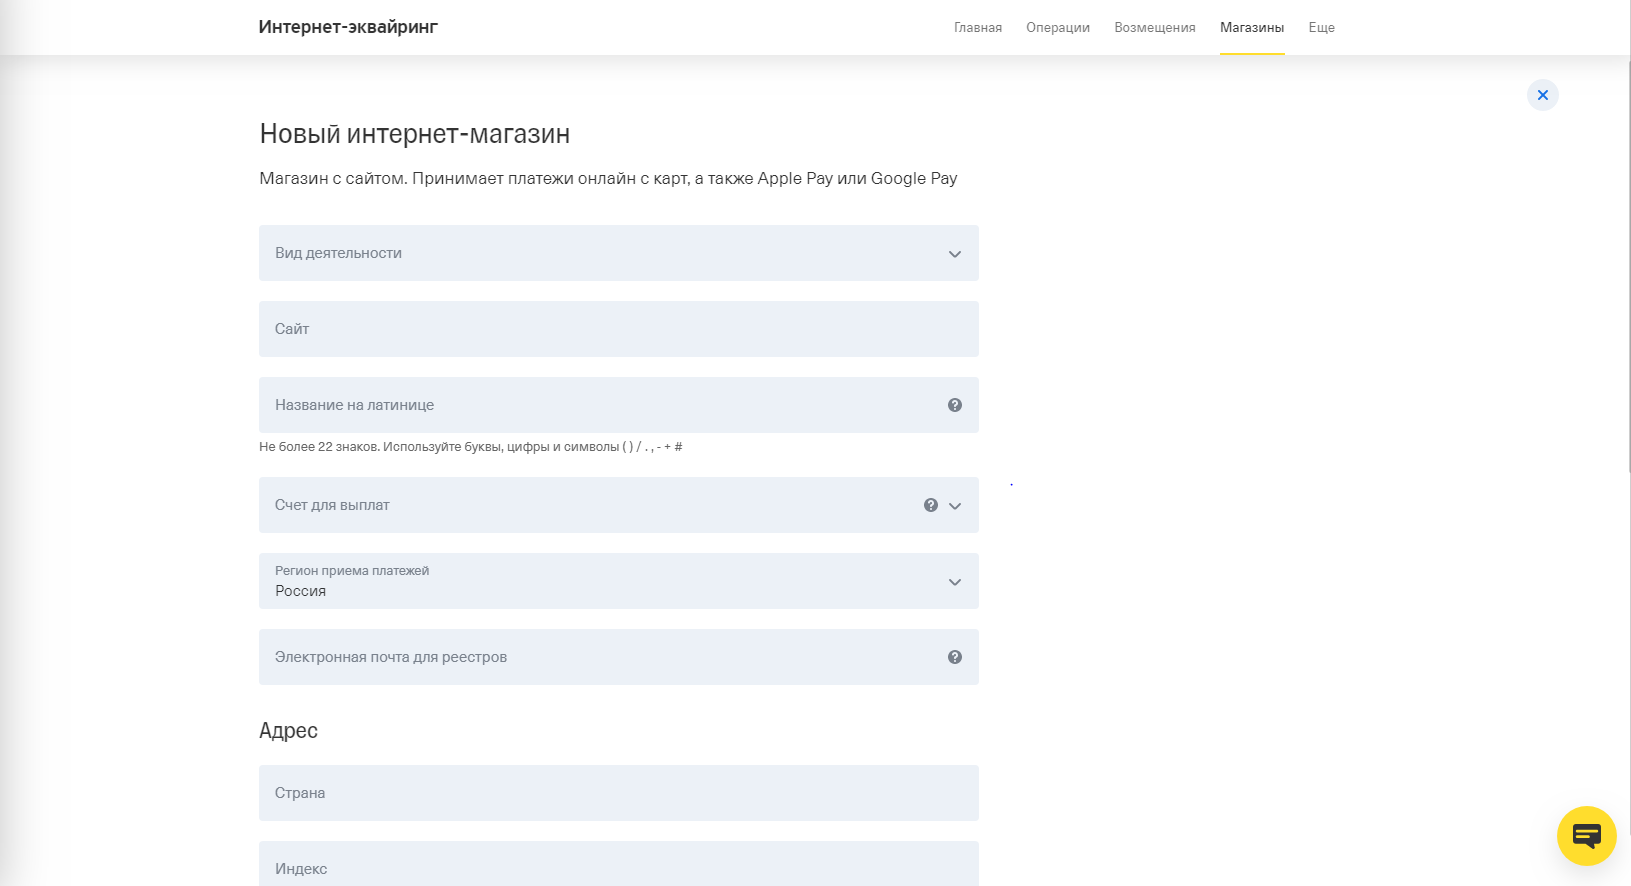Open the Возмещения tab
The height and width of the screenshot is (886, 1631).
[x=1154, y=28]
